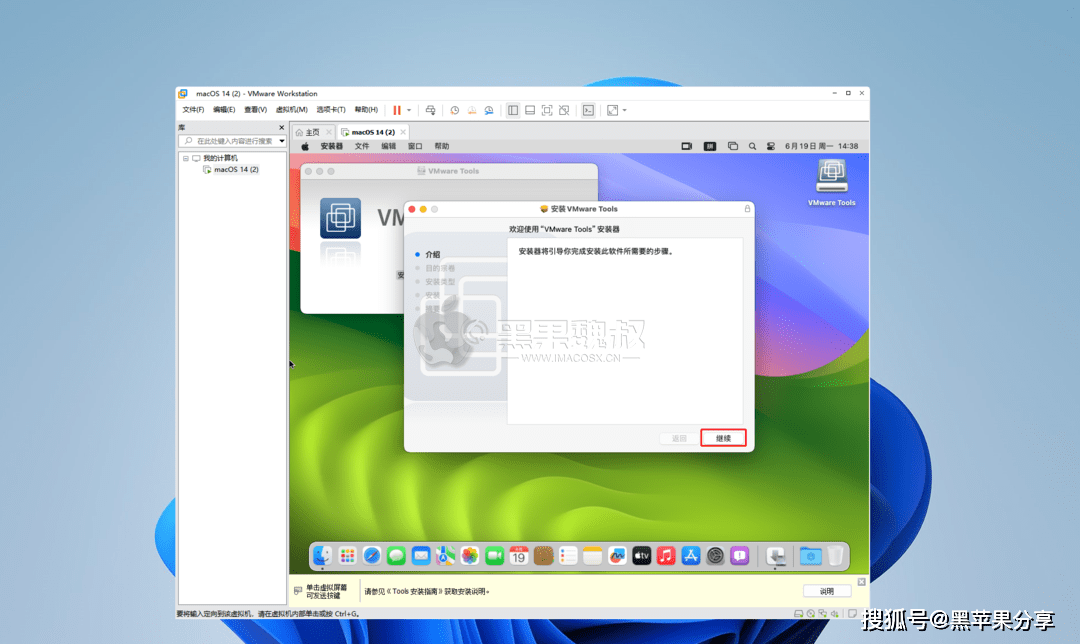Take a snapshot using the clock icon
1080x644 pixels.
(455, 110)
